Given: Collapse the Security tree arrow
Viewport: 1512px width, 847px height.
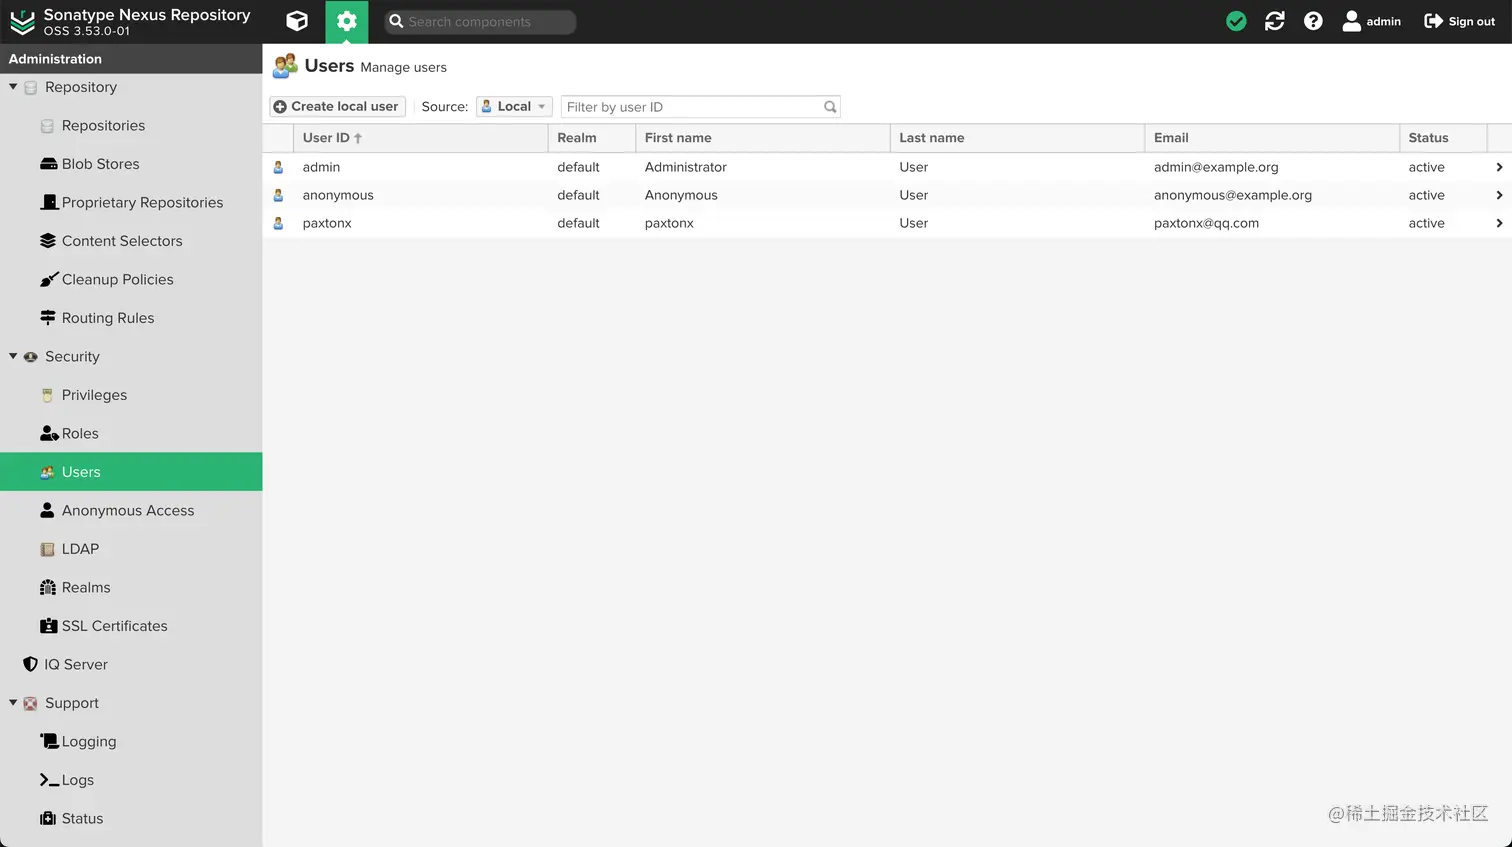Looking at the screenshot, I should [13, 356].
